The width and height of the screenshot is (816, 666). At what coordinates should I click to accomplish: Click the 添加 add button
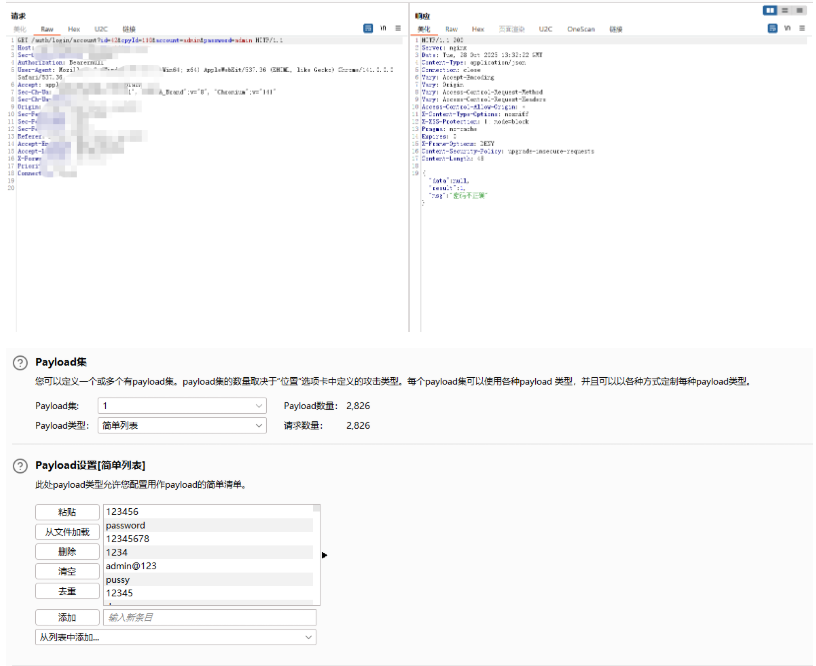(x=67, y=618)
